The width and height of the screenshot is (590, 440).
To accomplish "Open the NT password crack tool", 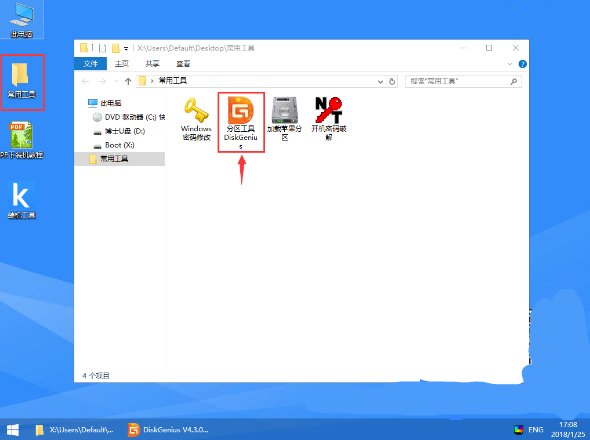I will click(328, 119).
